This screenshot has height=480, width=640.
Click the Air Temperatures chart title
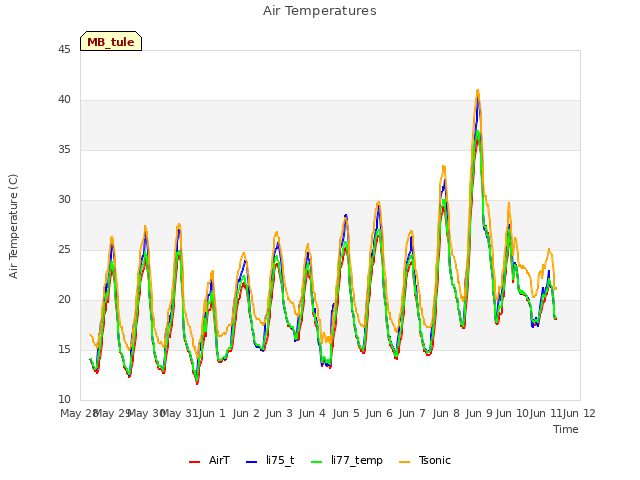pos(320,11)
